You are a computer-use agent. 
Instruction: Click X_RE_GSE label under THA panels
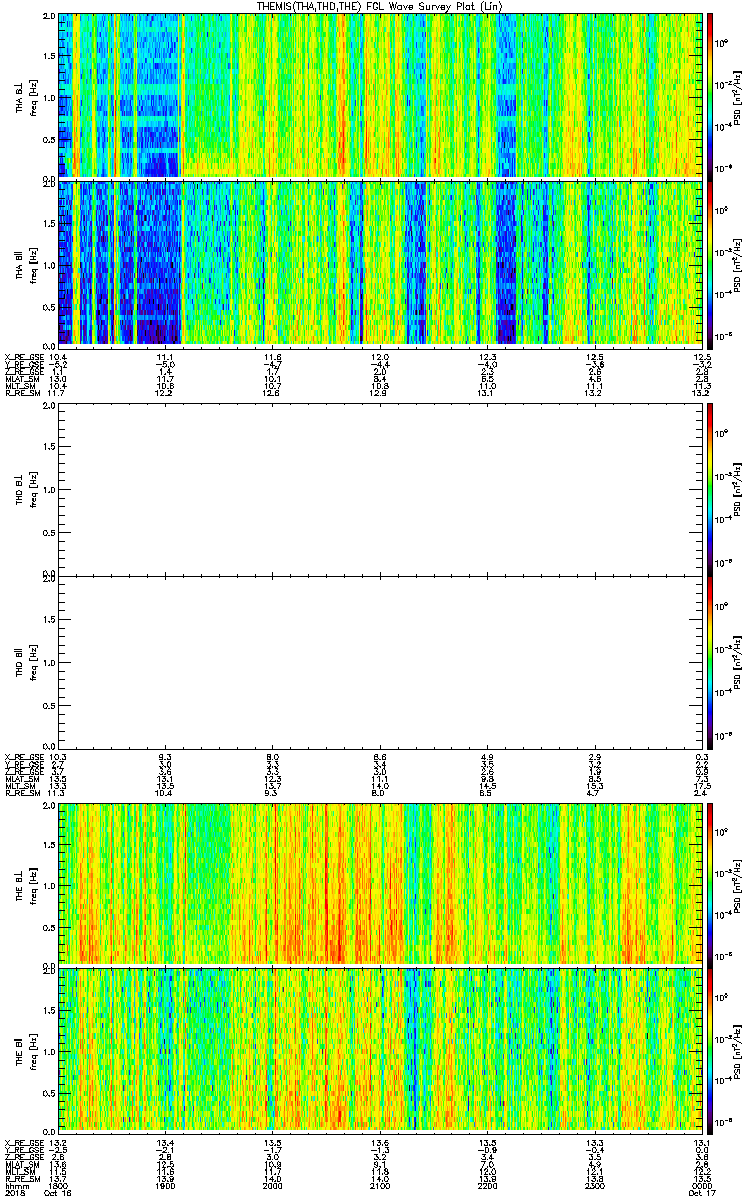[x=22, y=357]
